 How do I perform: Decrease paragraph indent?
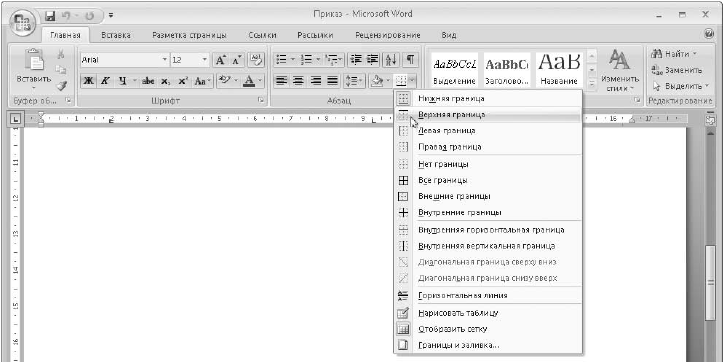tap(356, 60)
